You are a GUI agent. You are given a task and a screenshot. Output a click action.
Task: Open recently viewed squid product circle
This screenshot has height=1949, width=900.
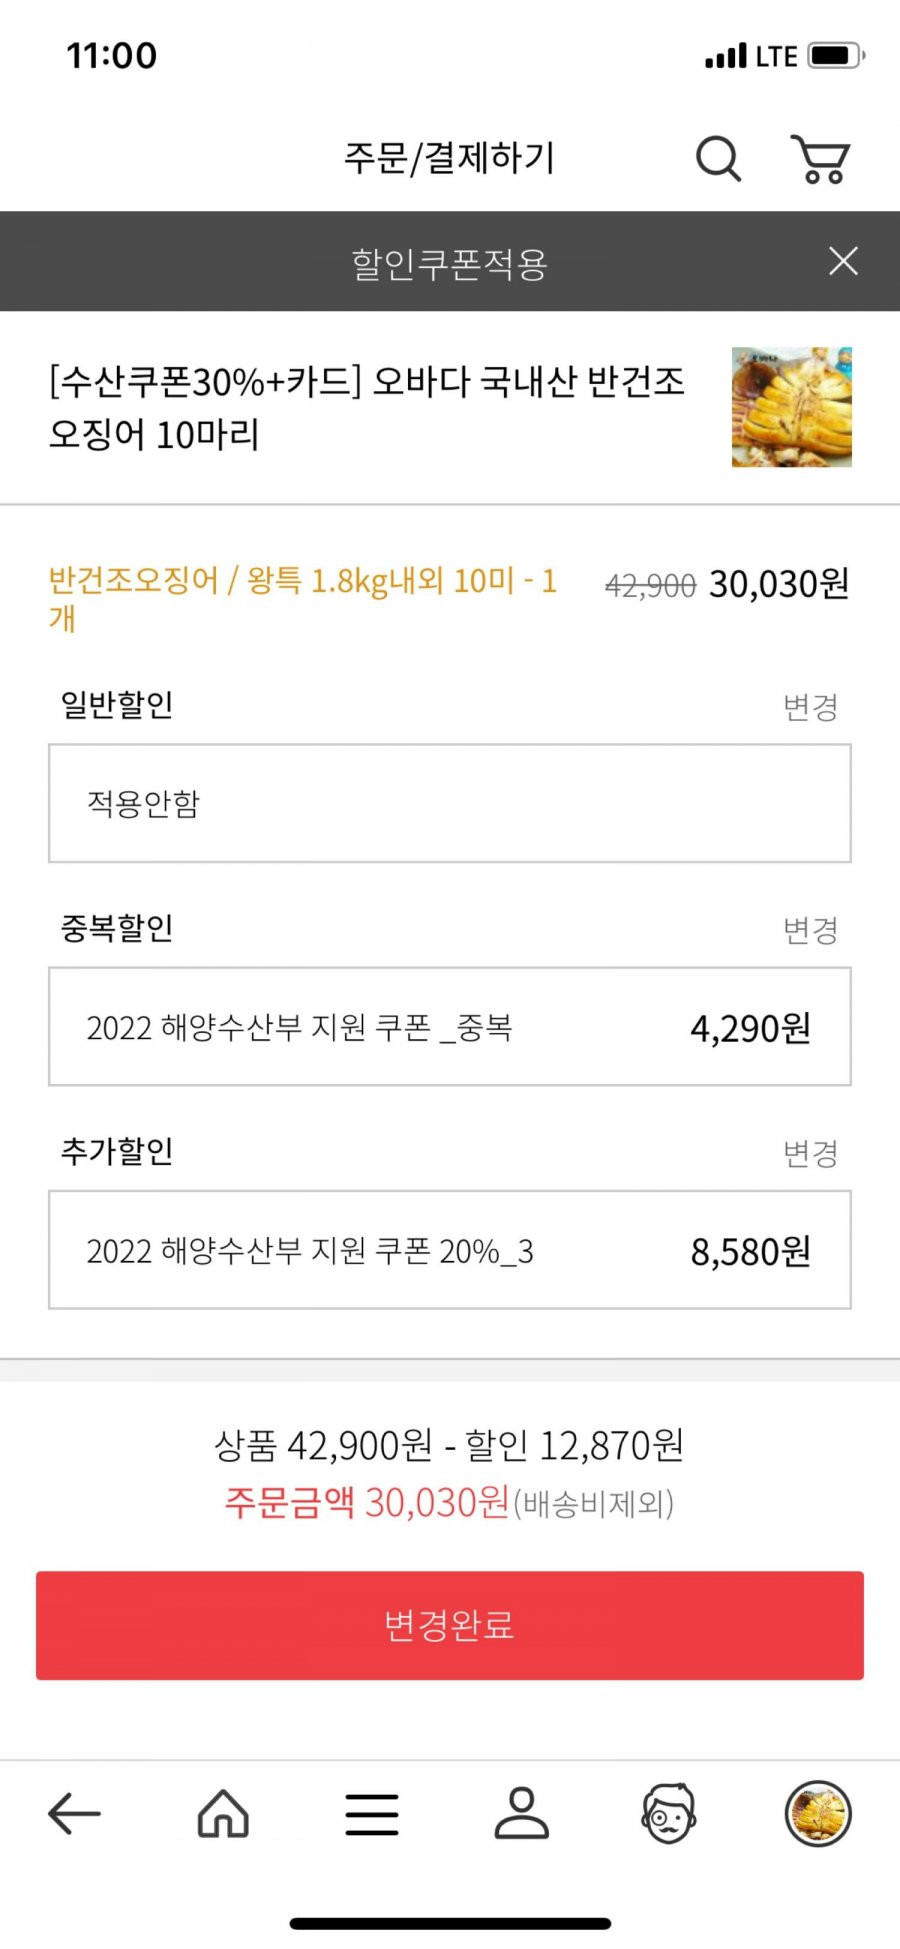click(x=818, y=1813)
